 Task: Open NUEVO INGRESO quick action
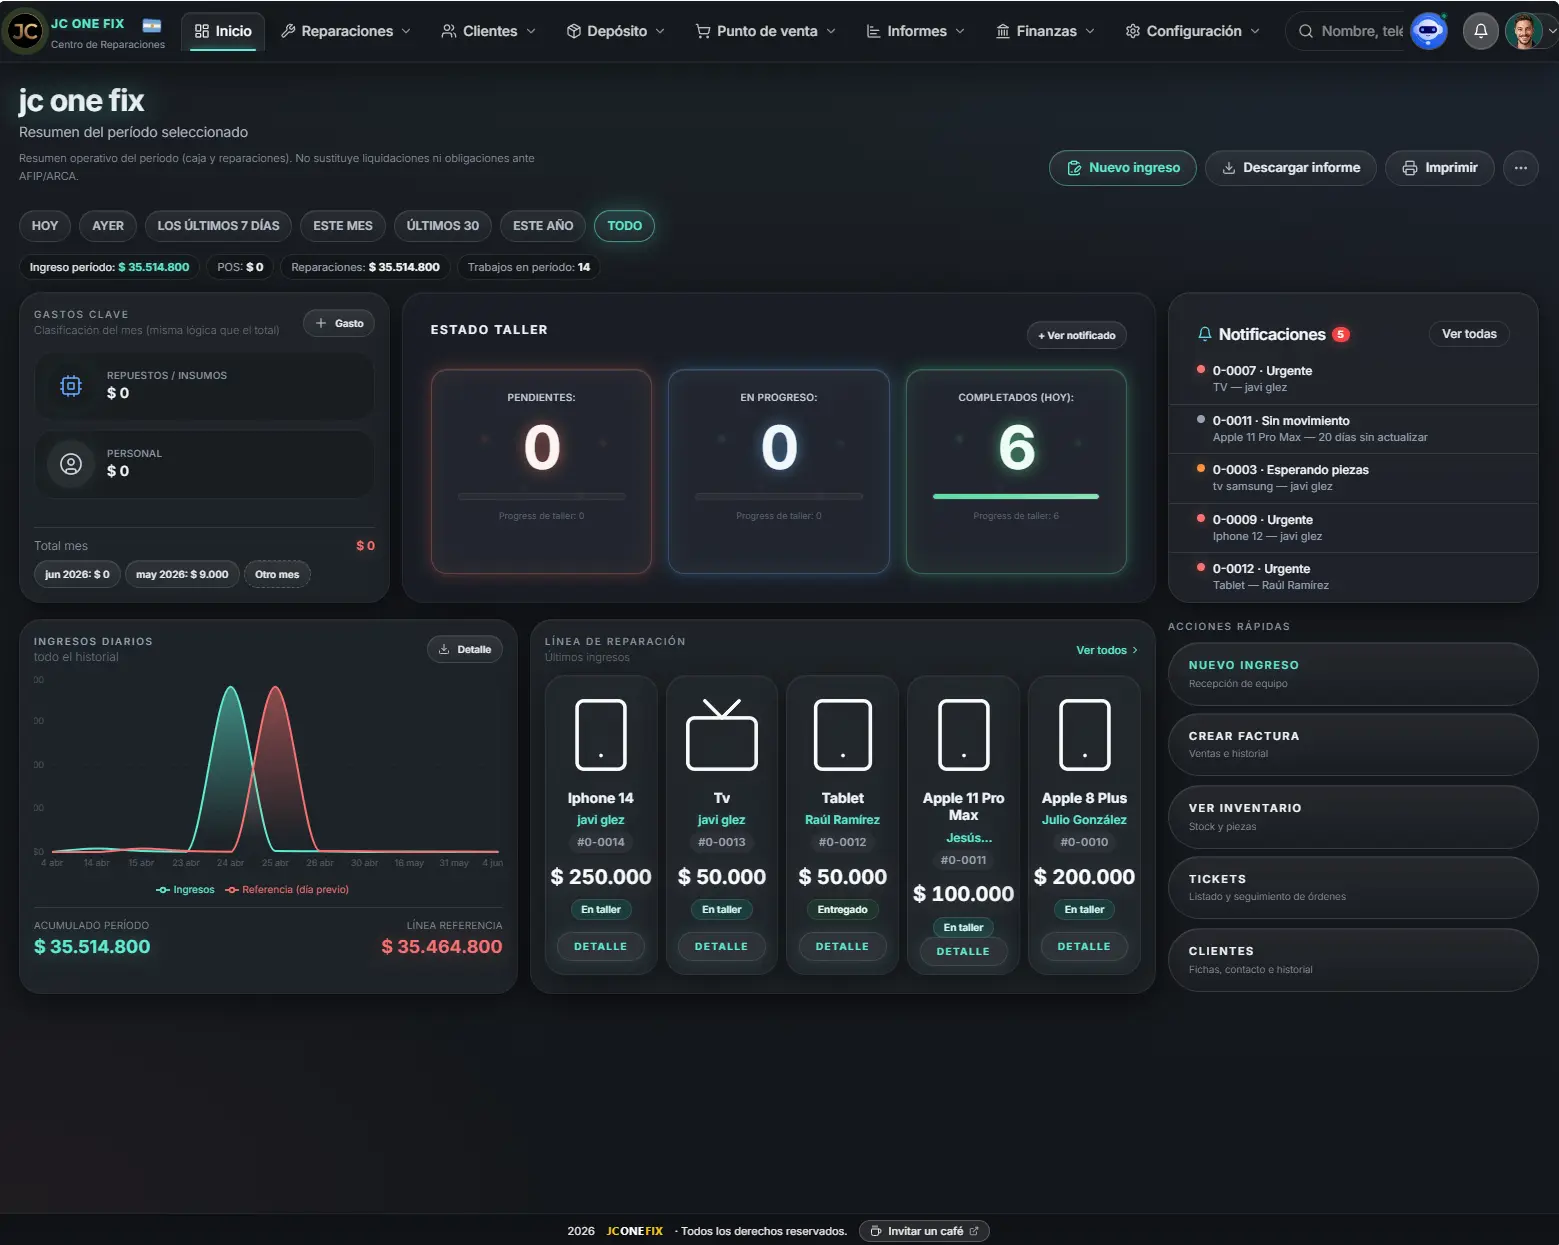click(1353, 674)
